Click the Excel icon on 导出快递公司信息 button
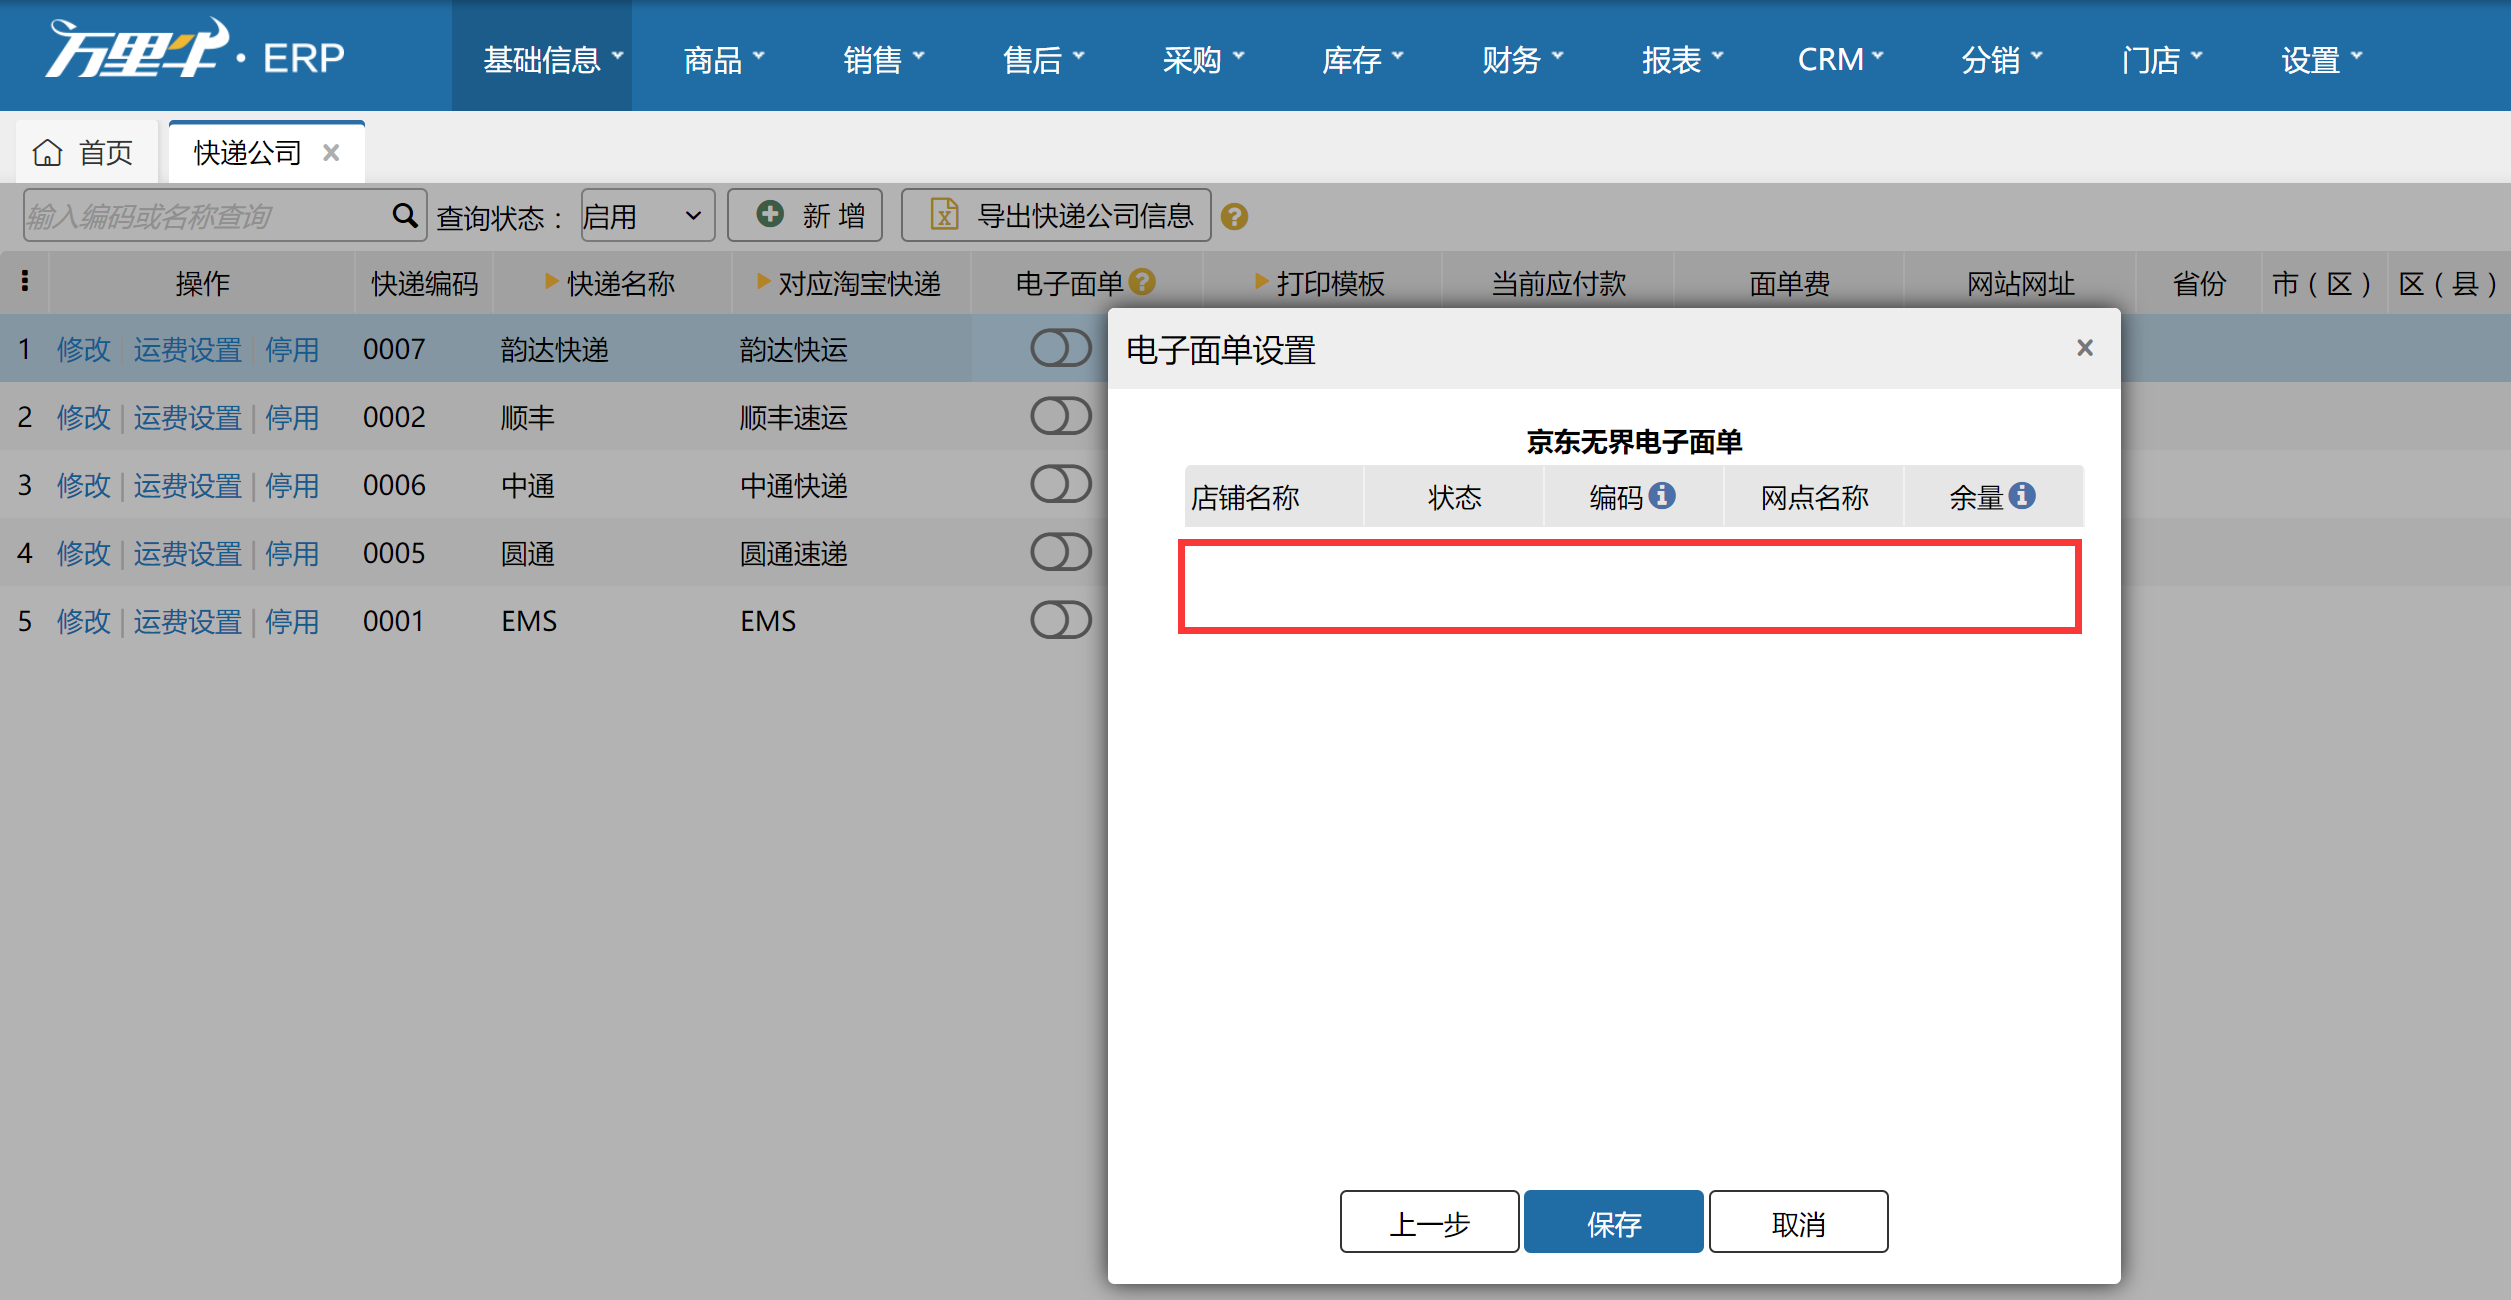 (943, 214)
